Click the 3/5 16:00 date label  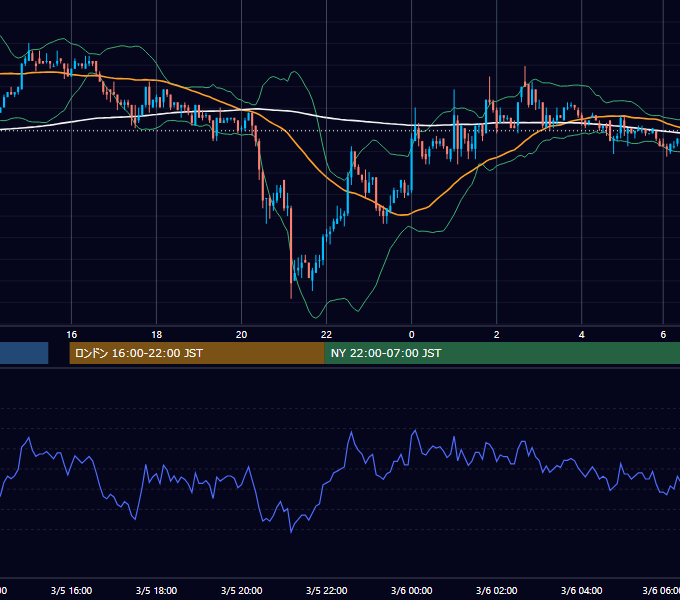(71, 590)
